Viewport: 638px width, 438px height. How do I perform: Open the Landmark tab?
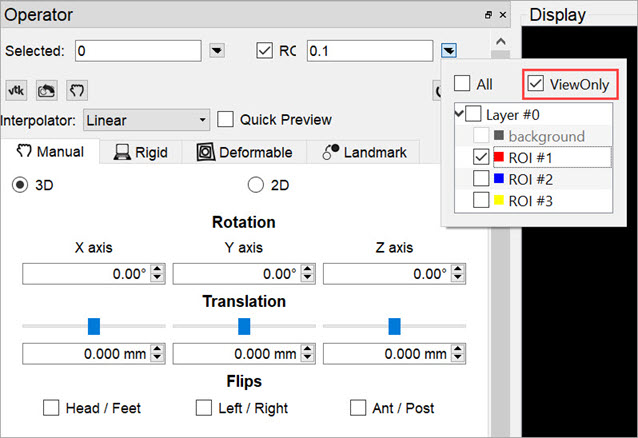point(364,153)
